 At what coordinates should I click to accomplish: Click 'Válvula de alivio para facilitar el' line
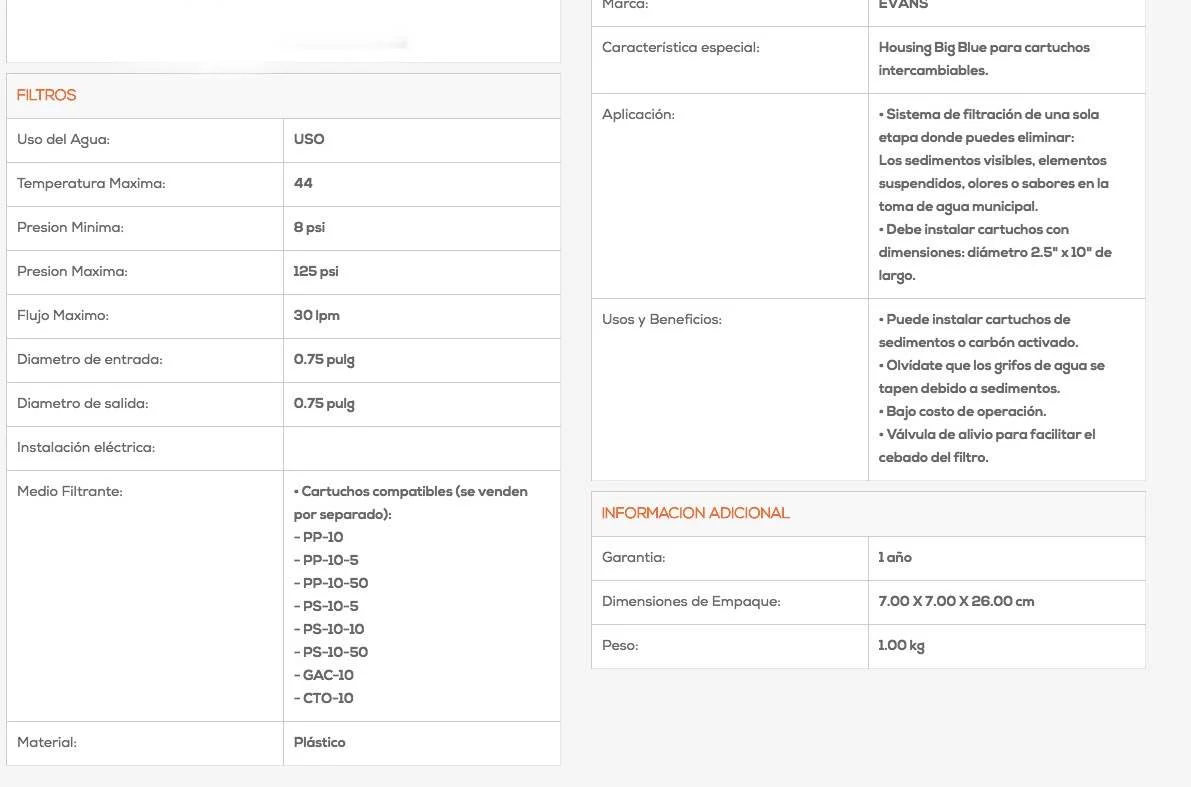991,435
